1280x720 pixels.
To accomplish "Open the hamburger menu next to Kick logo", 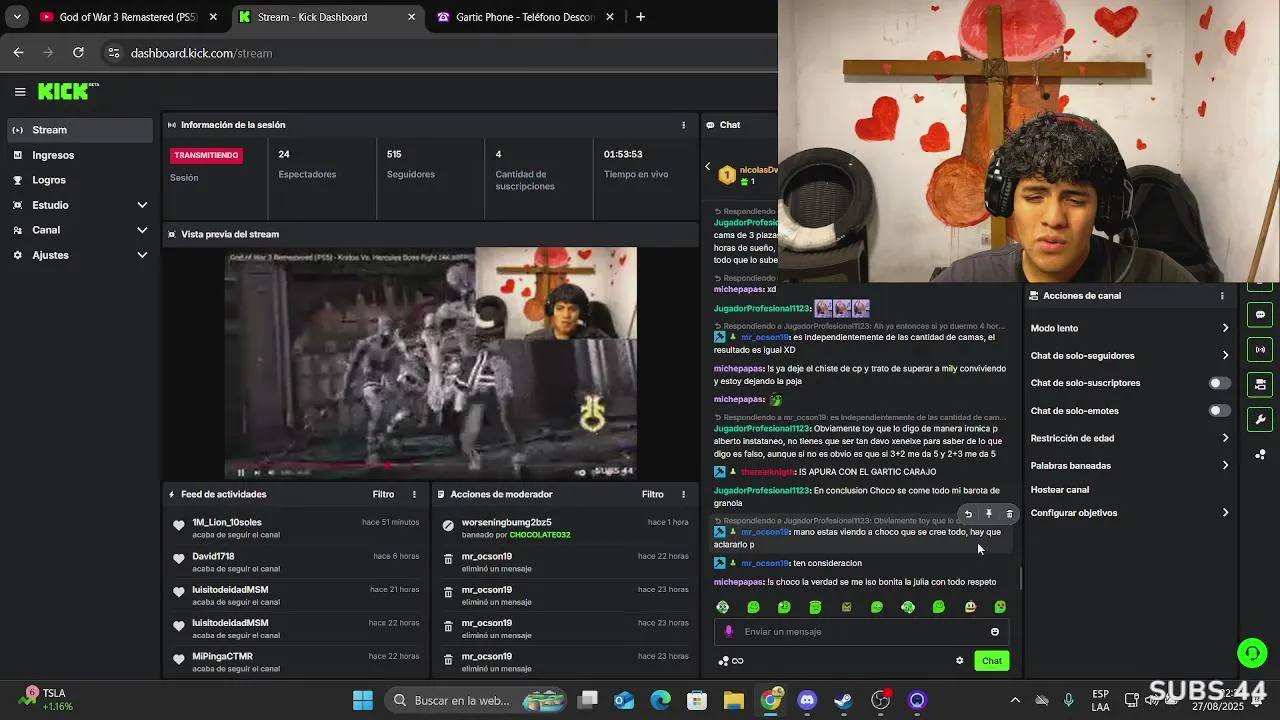I will pos(20,91).
